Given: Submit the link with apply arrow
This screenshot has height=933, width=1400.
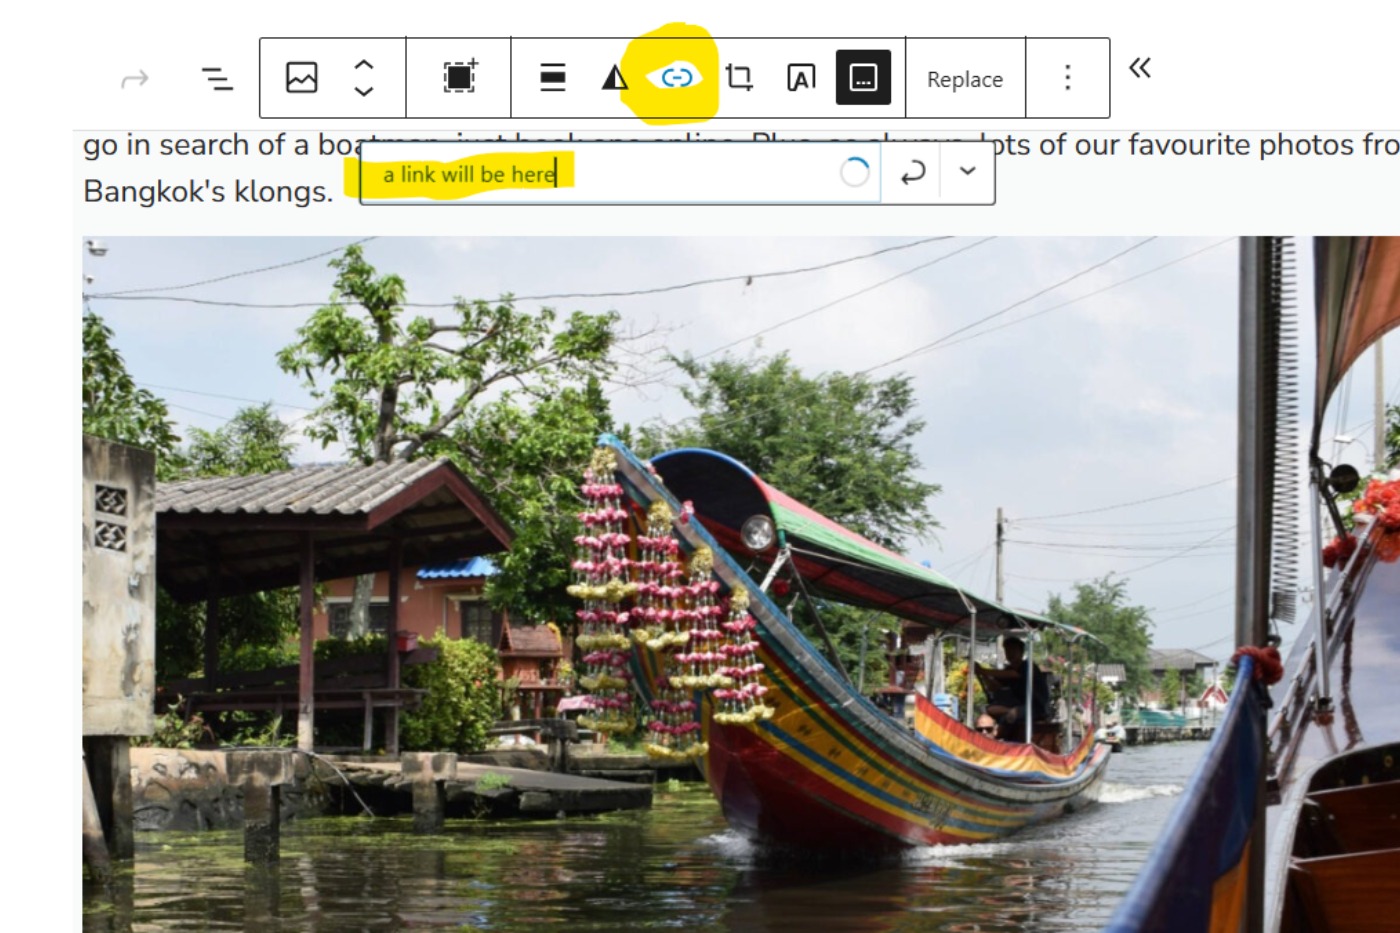Looking at the screenshot, I should click(x=912, y=173).
